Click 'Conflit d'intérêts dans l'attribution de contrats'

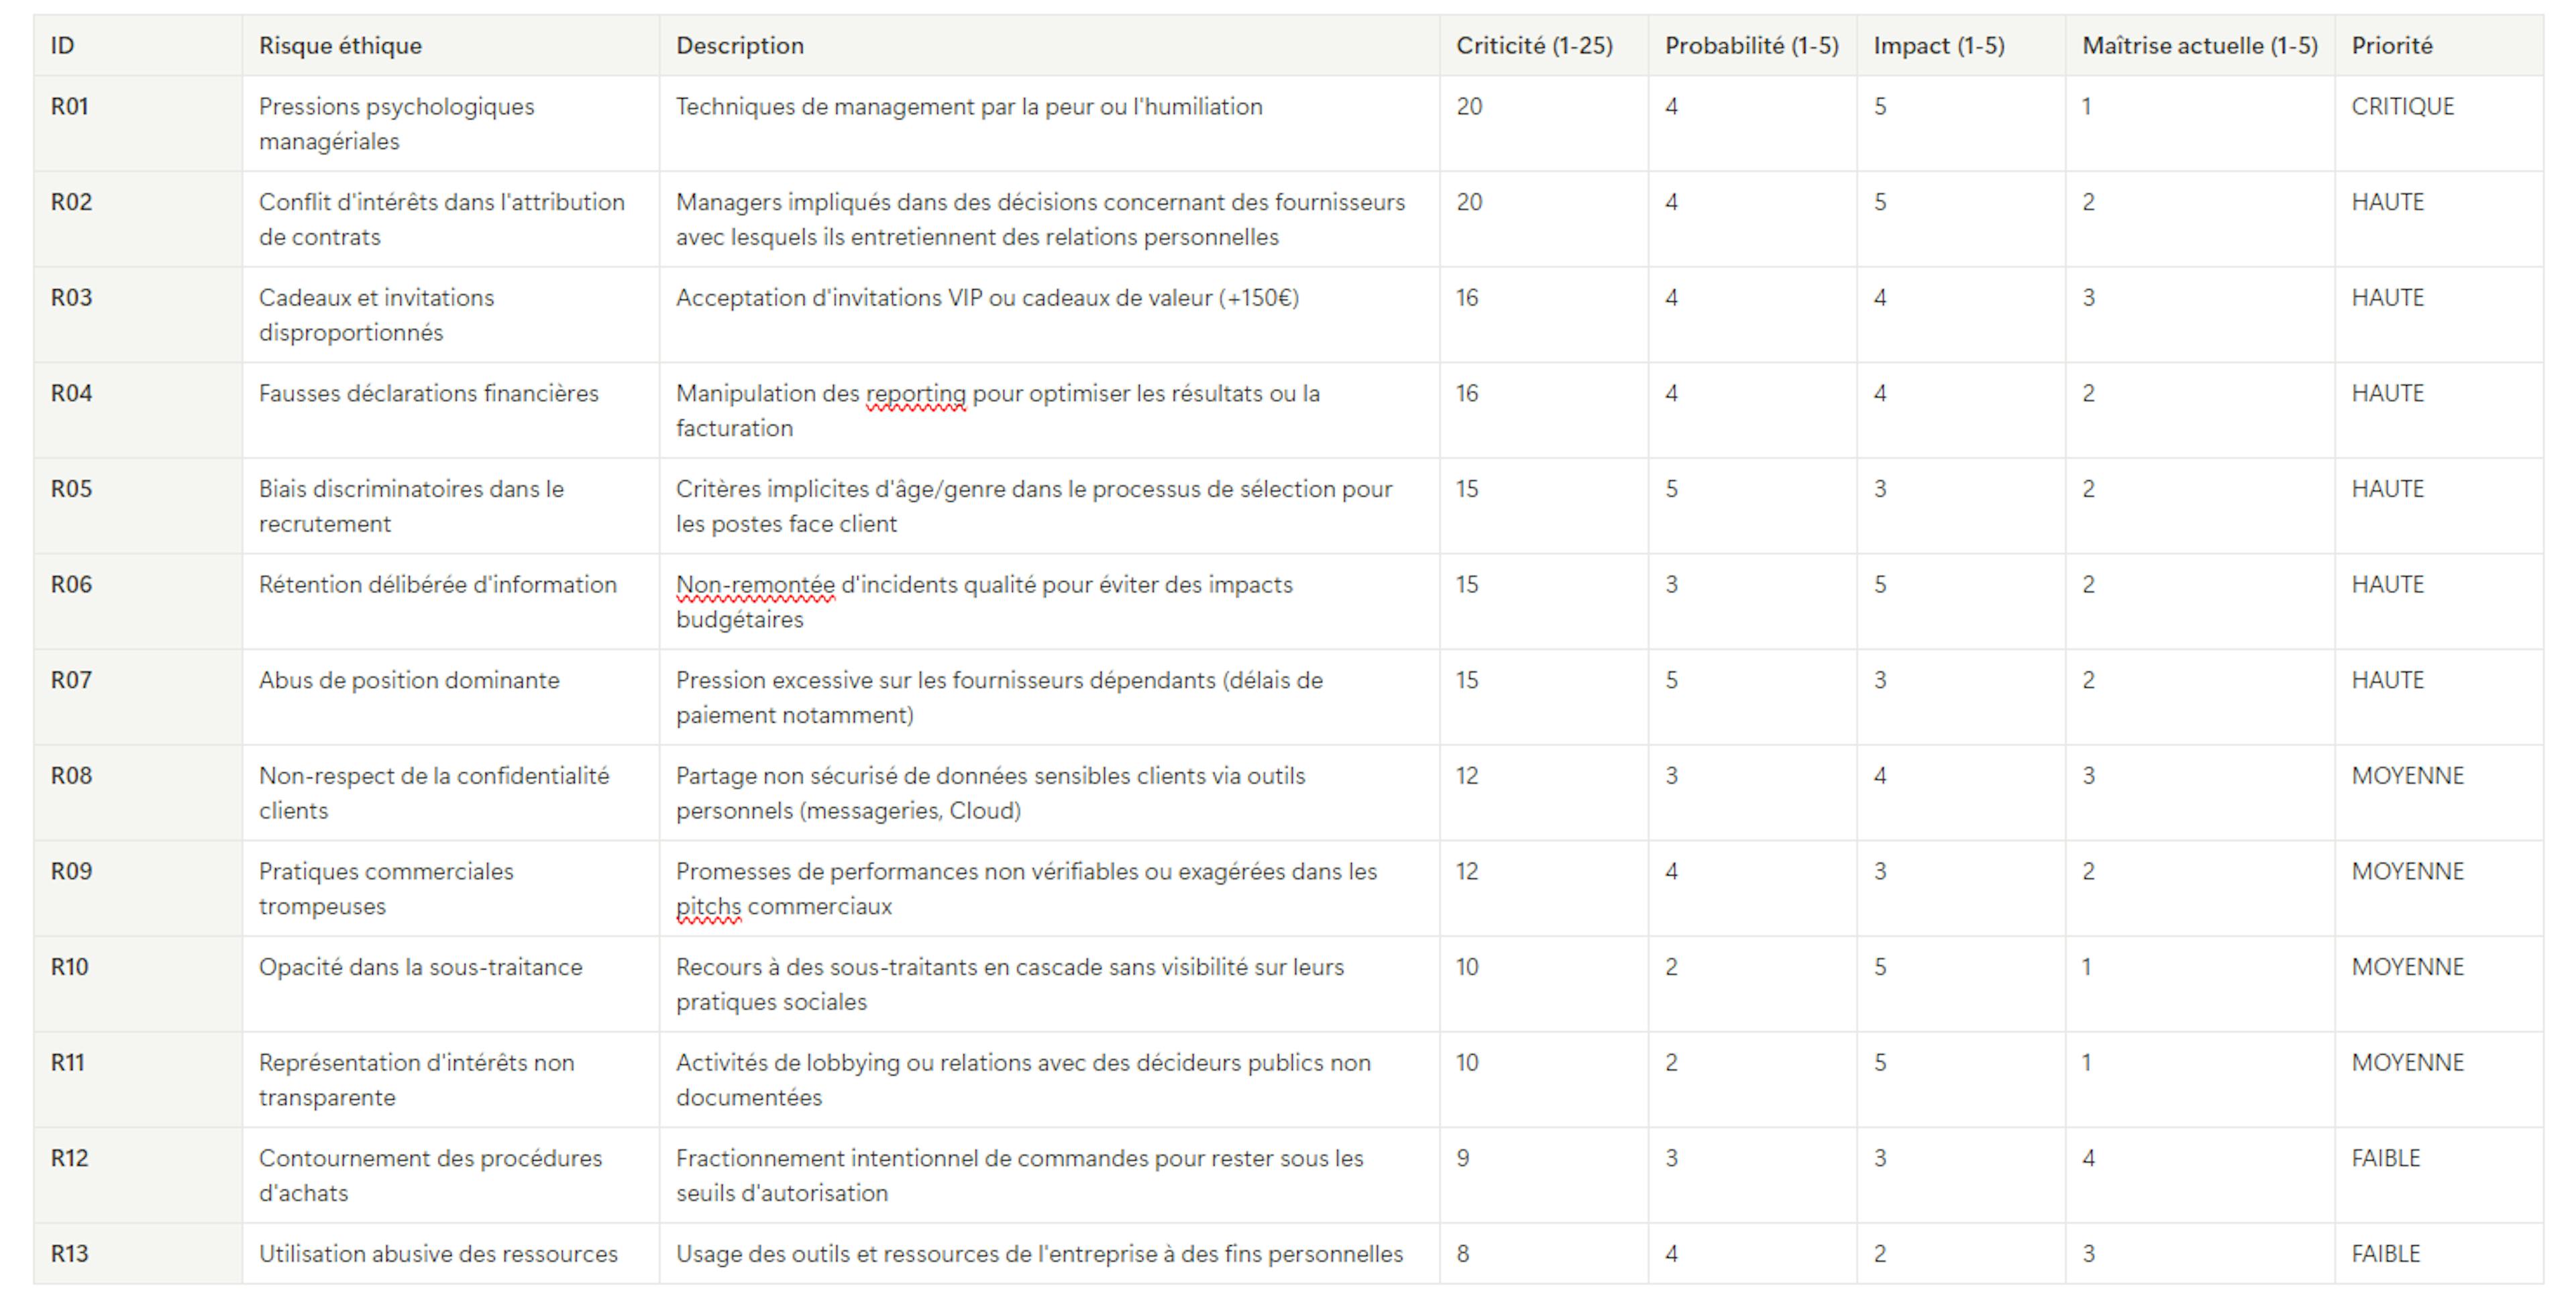(450, 219)
